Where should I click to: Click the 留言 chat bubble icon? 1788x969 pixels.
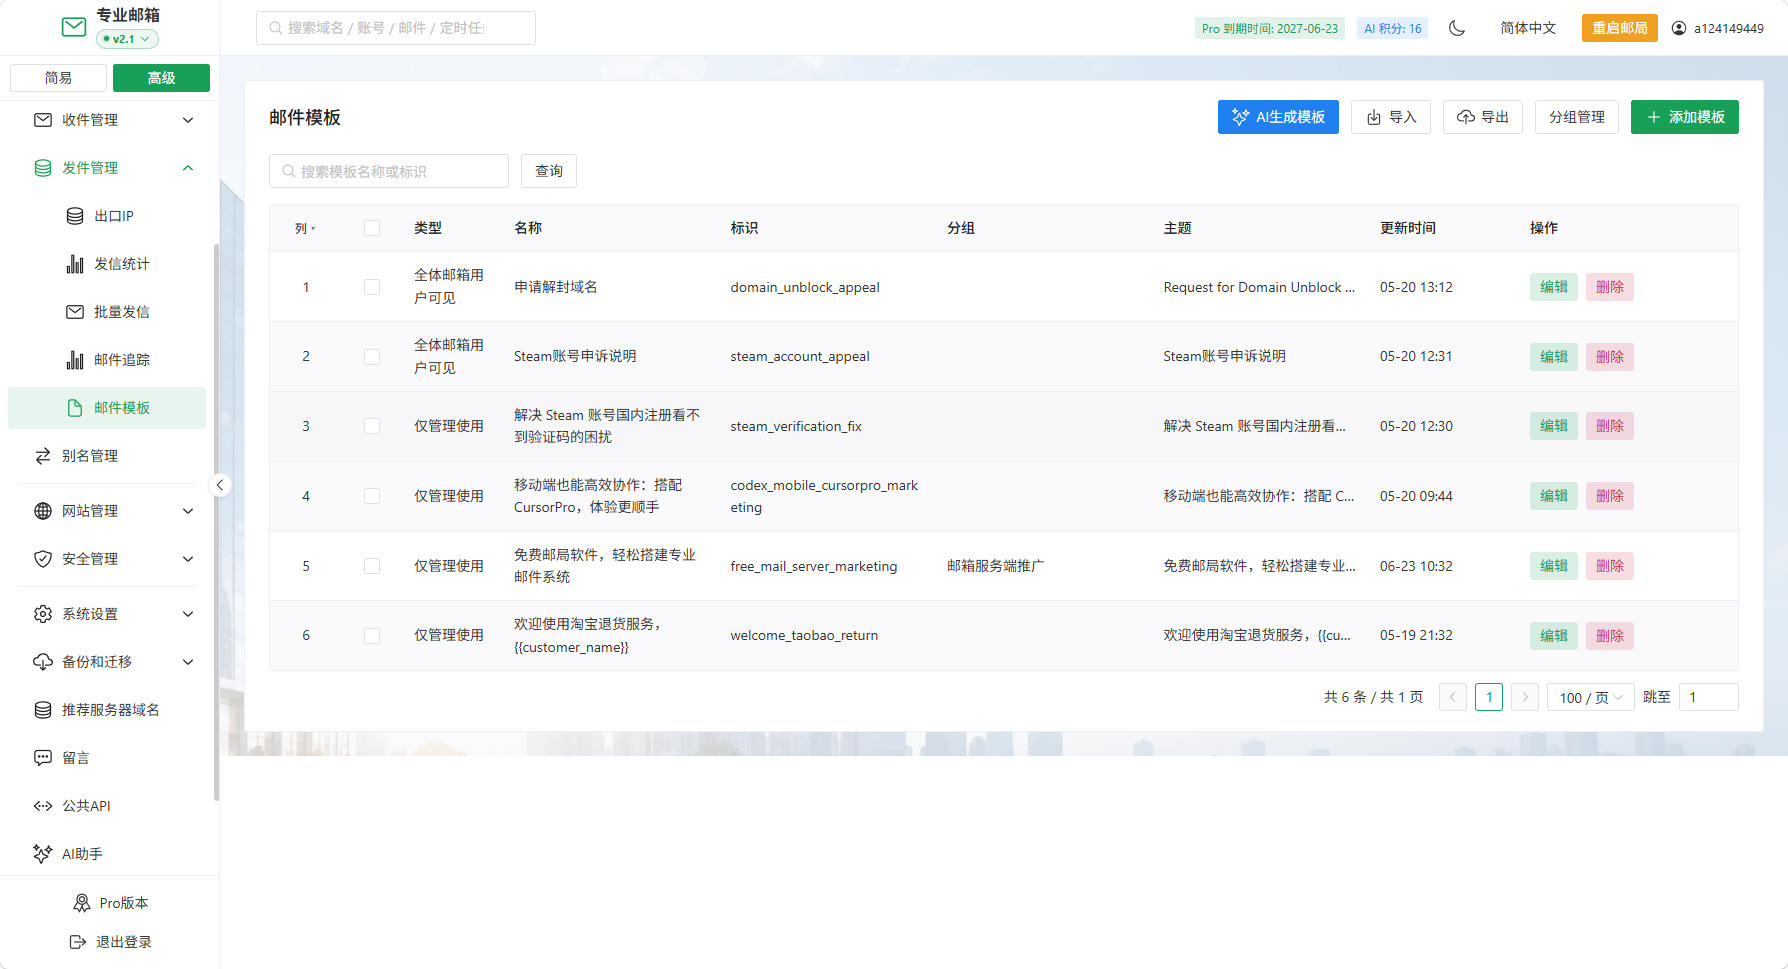tap(43, 758)
